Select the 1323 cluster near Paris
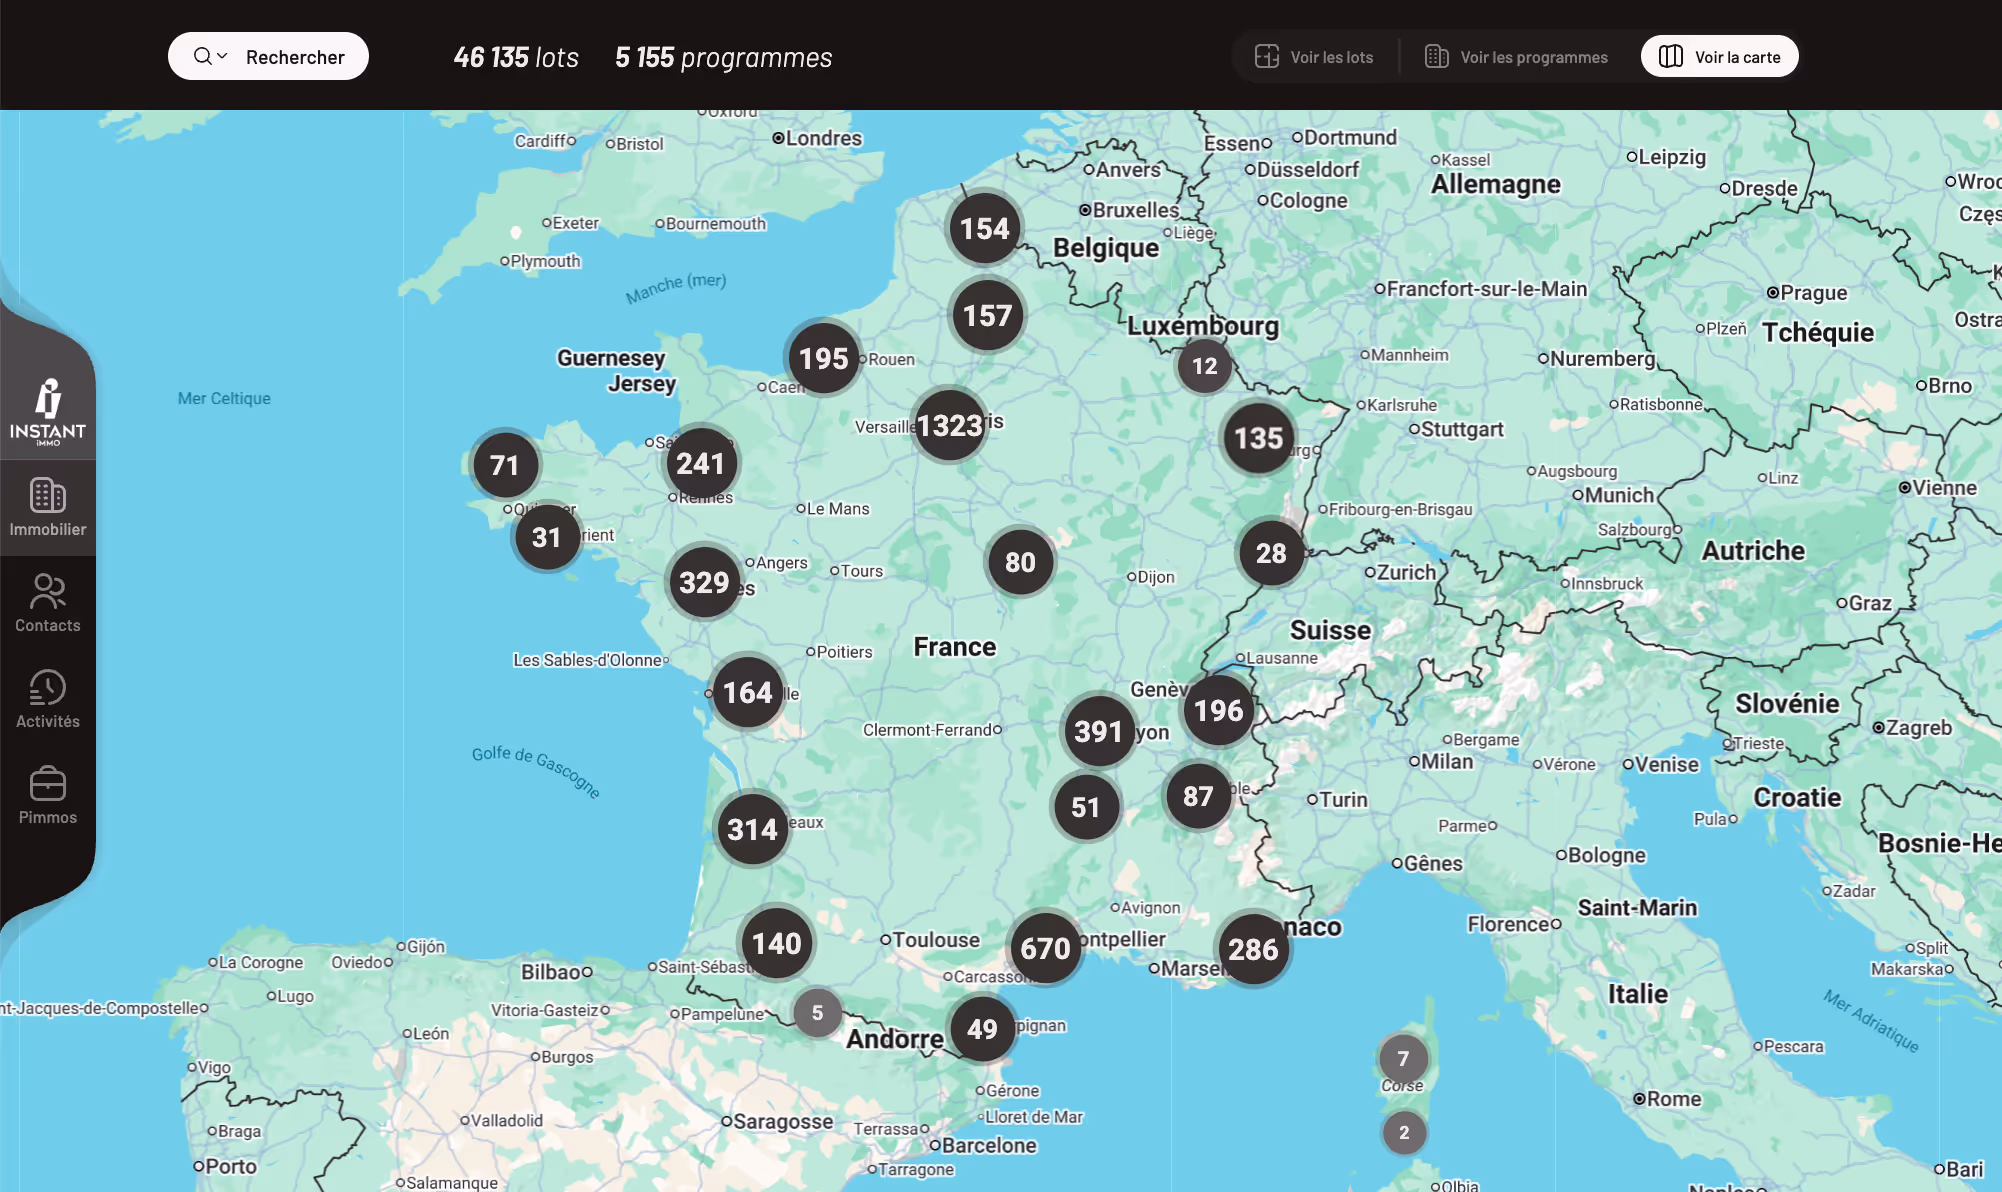The width and height of the screenshot is (2002, 1192). click(948, 425)
